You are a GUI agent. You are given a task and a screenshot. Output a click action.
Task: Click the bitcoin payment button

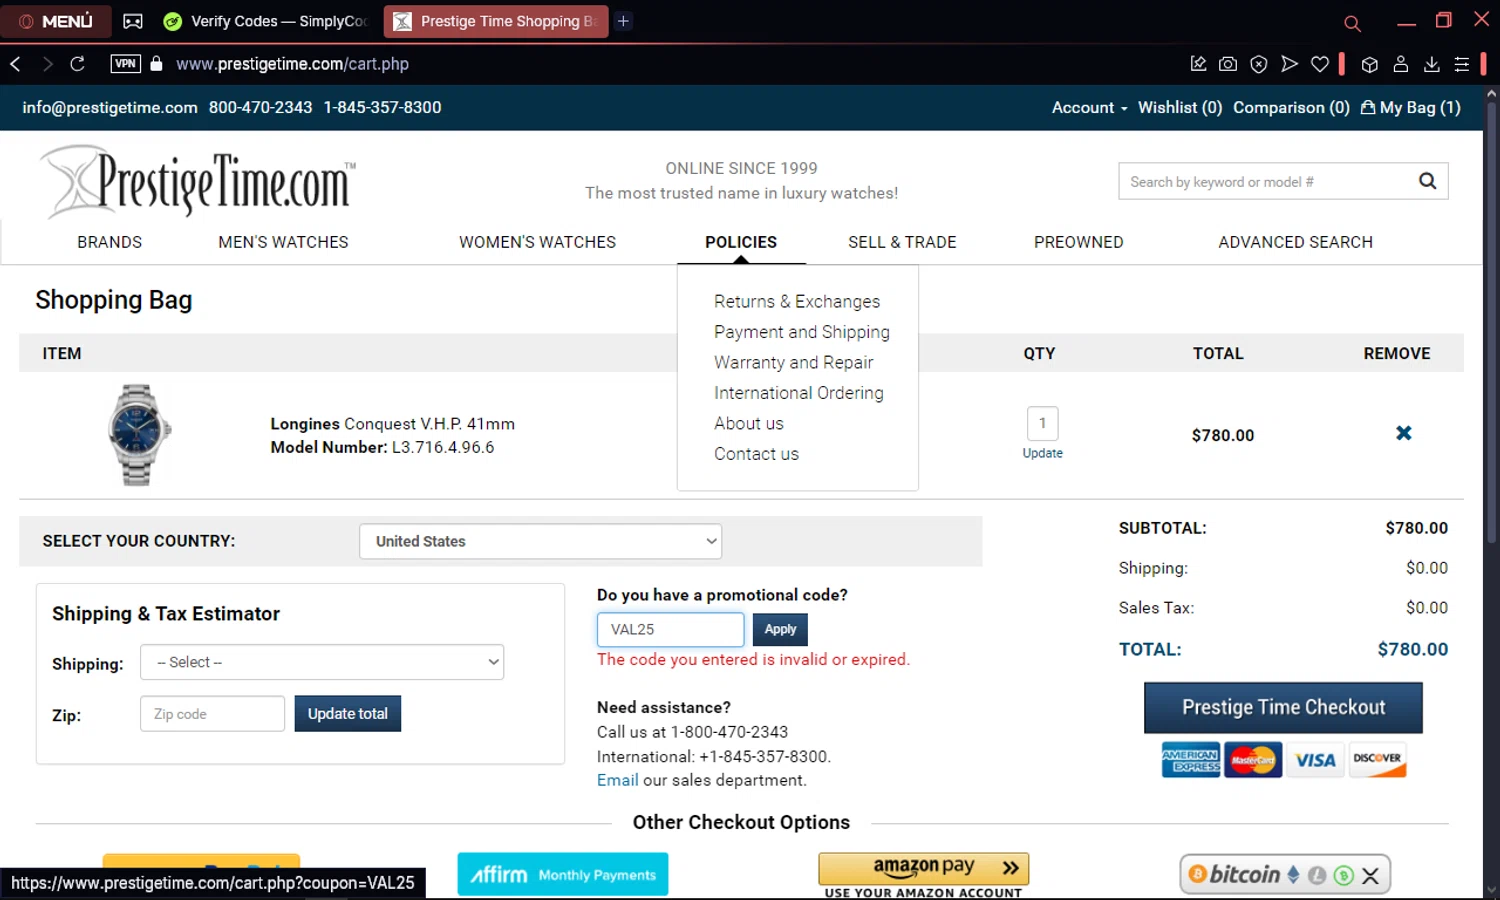[1284, 875]
